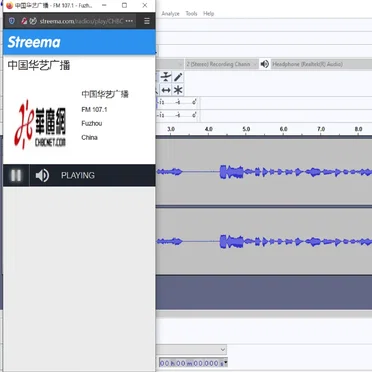372x372 pixels.
Task: Click the 5.0 mark on the timeline ruler
Action: click(246, 129)
